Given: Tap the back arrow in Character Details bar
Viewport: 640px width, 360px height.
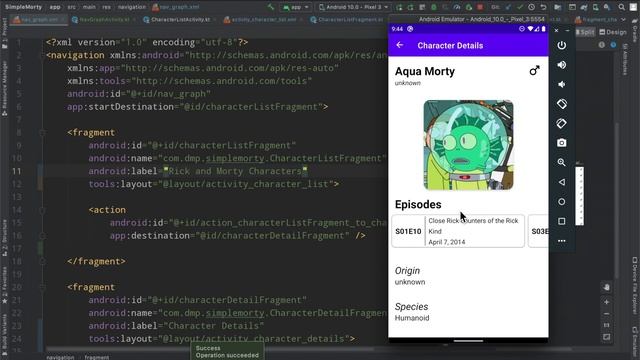Looking at the screenshot, I should click(x=400, y=45).
